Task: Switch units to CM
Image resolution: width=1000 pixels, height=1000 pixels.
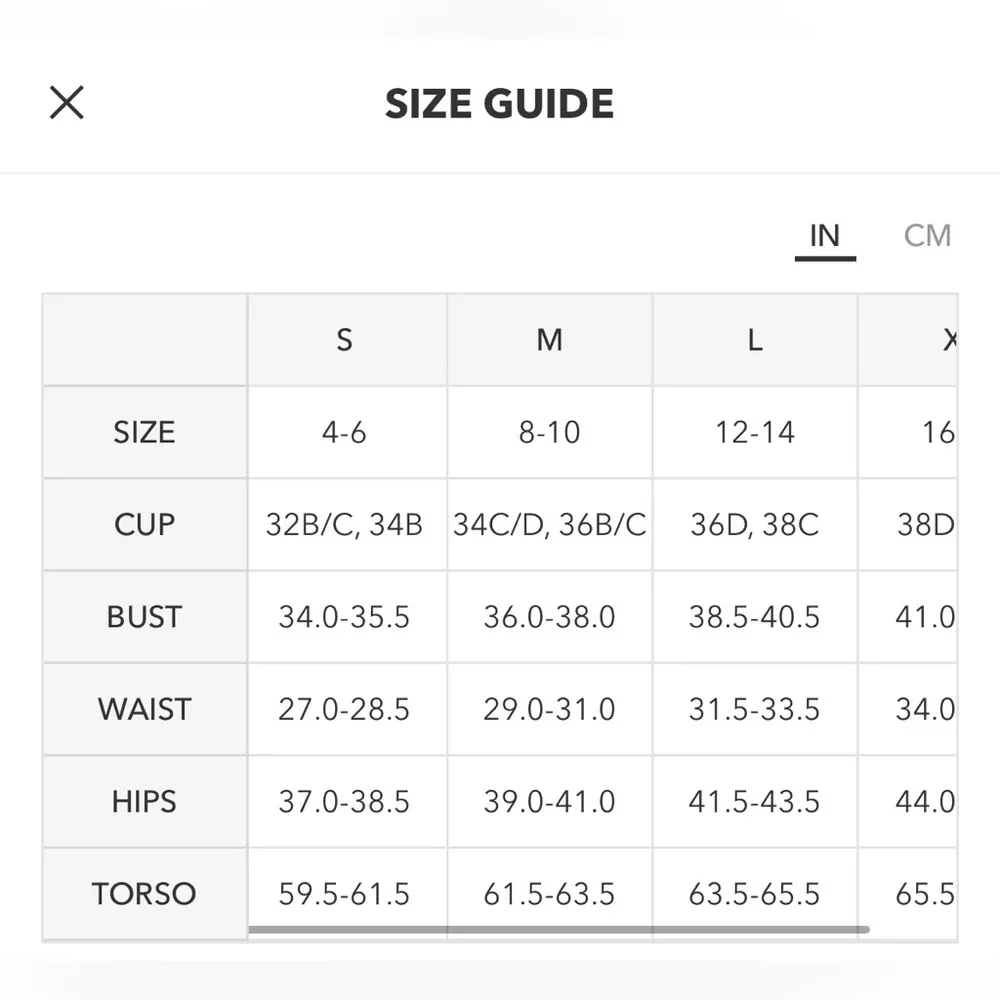Action: pyautogui.click(x=927, y=236)
